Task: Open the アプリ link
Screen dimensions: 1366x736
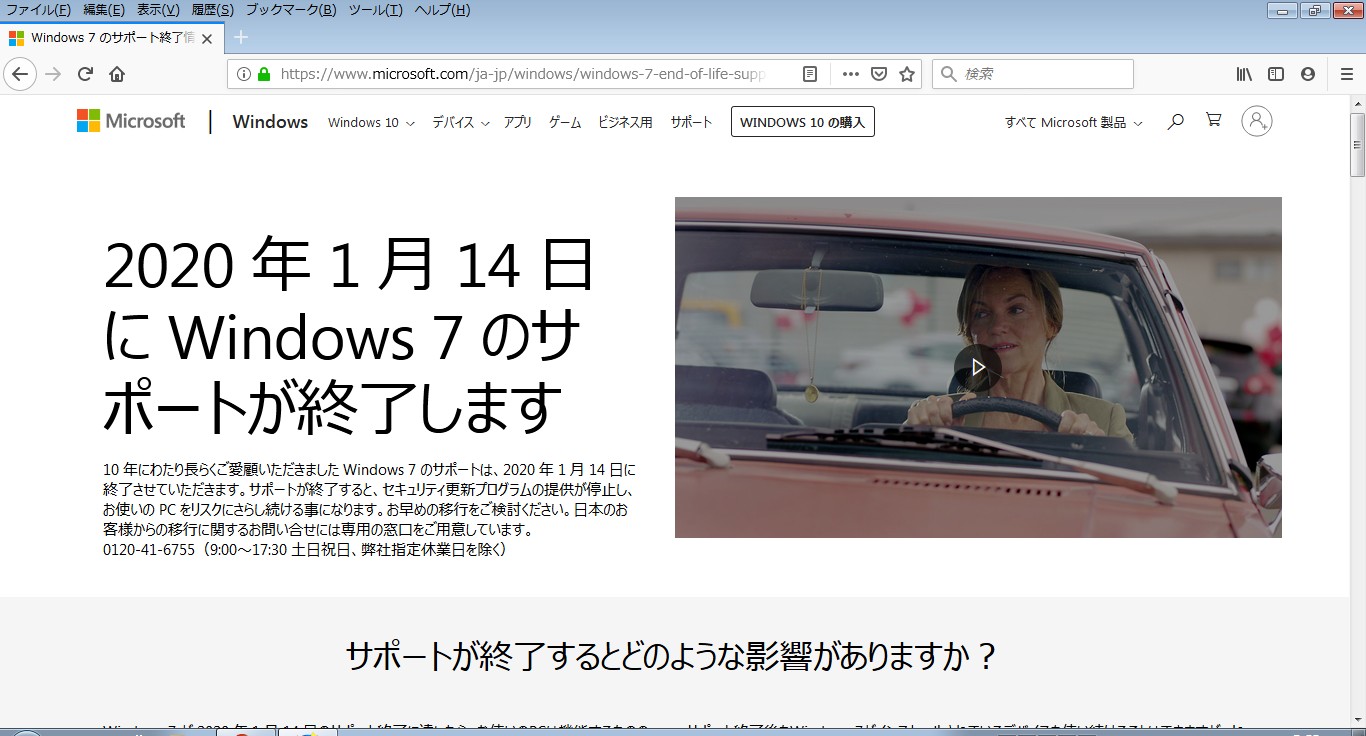Action: click(517, 122)
